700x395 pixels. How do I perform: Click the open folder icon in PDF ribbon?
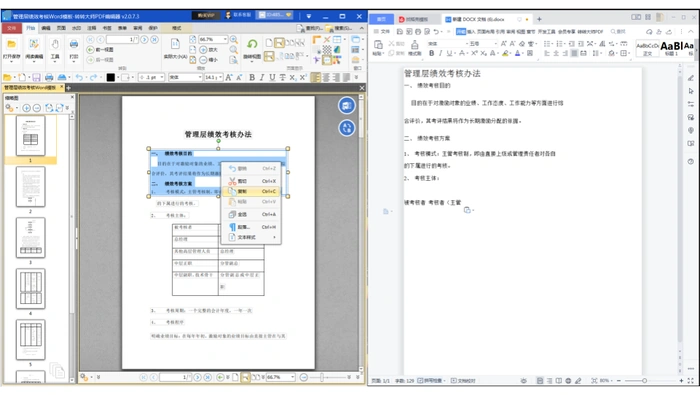tap(12, 44)
